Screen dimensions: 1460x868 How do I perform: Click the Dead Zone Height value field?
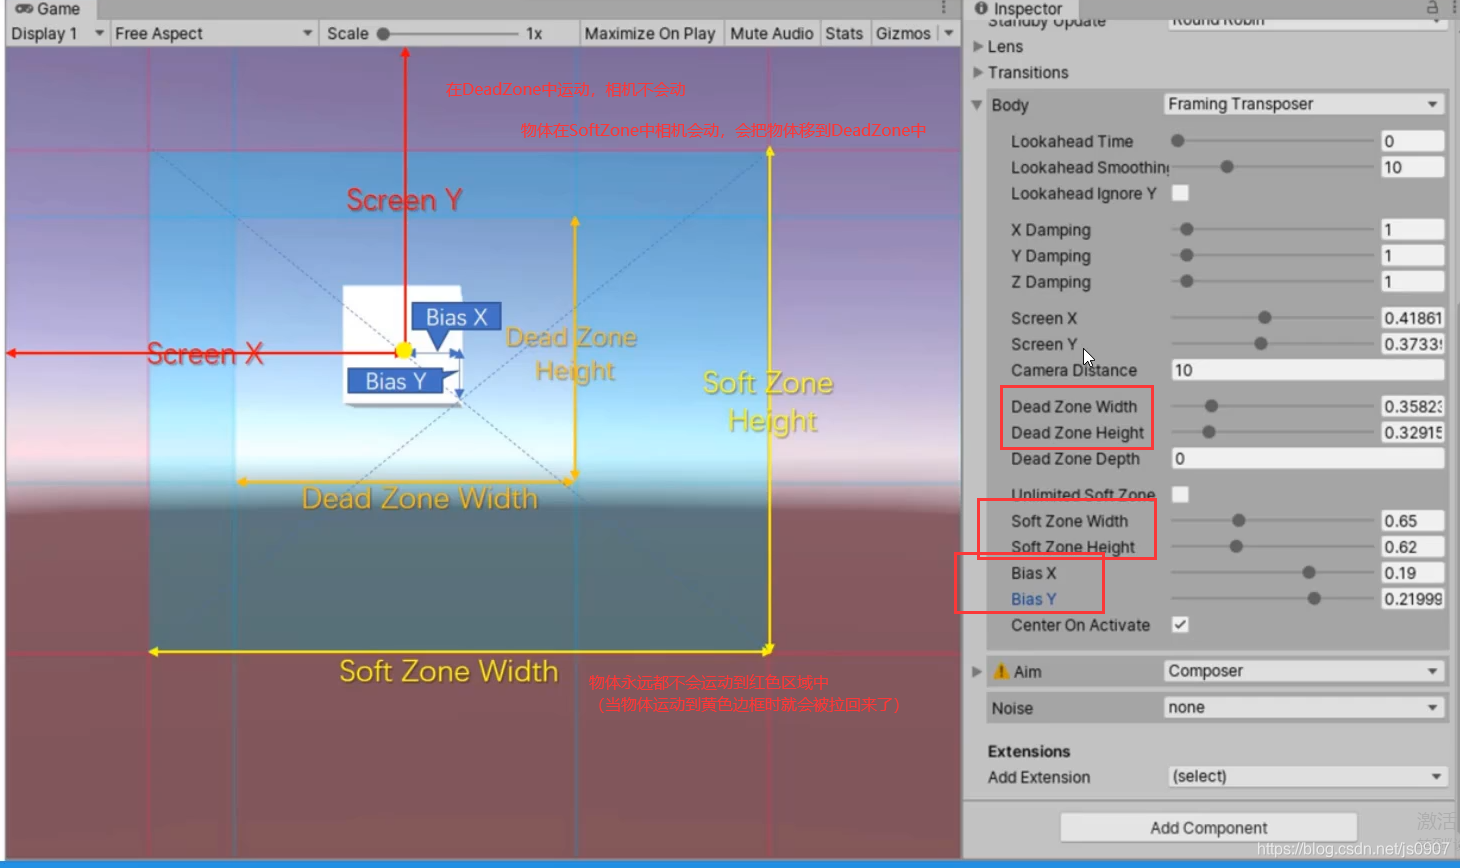[1412, 433]
